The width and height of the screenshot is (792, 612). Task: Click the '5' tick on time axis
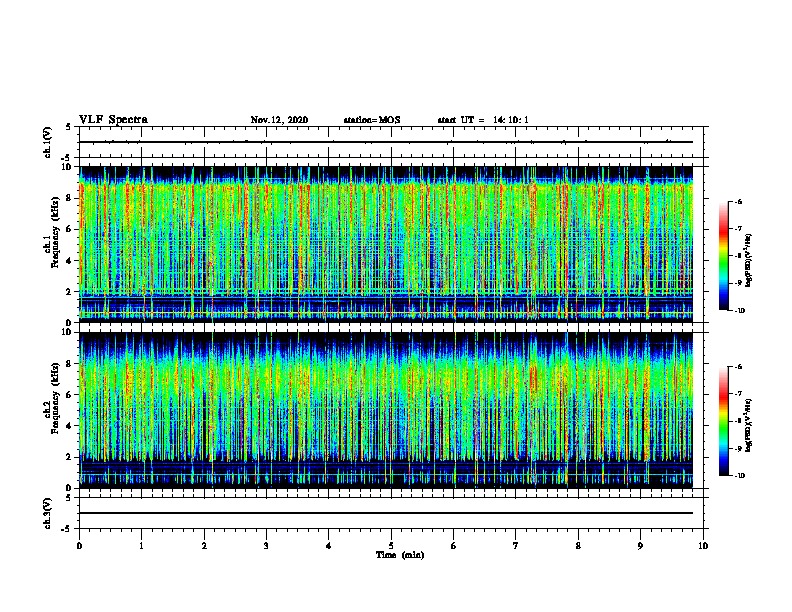pos(391,545)
